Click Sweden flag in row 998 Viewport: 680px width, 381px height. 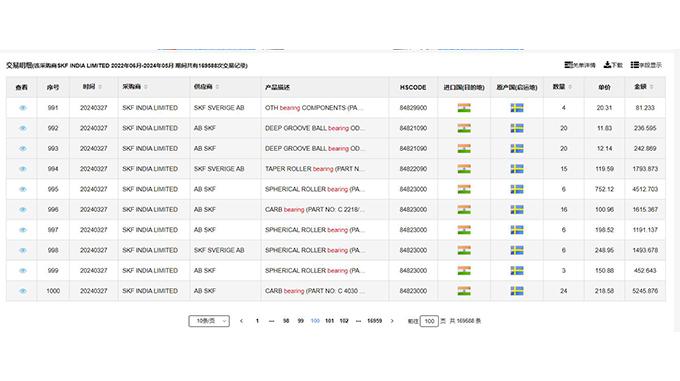(x=517, y=251)
